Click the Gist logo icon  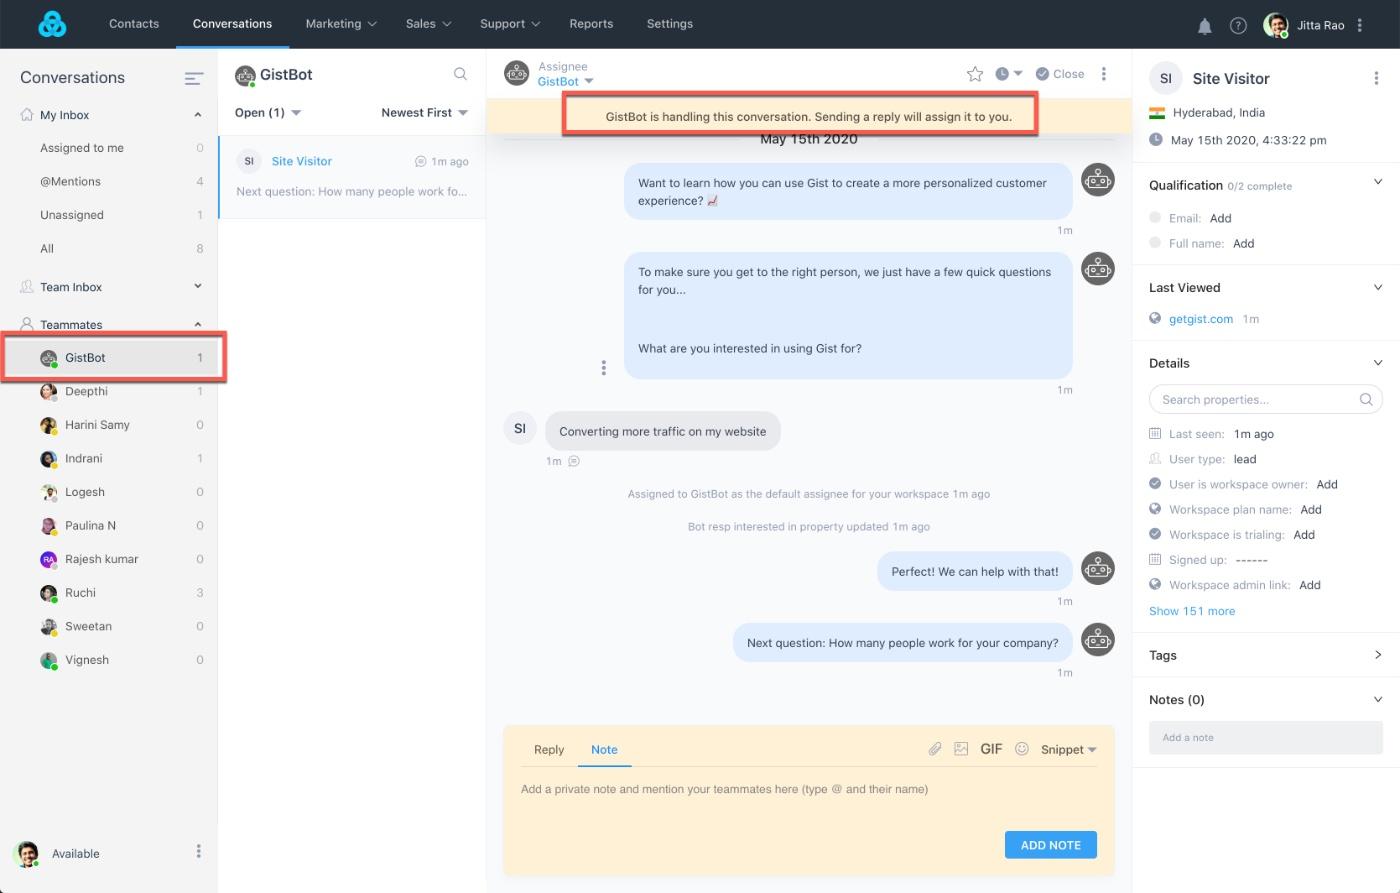pos(52,24)
